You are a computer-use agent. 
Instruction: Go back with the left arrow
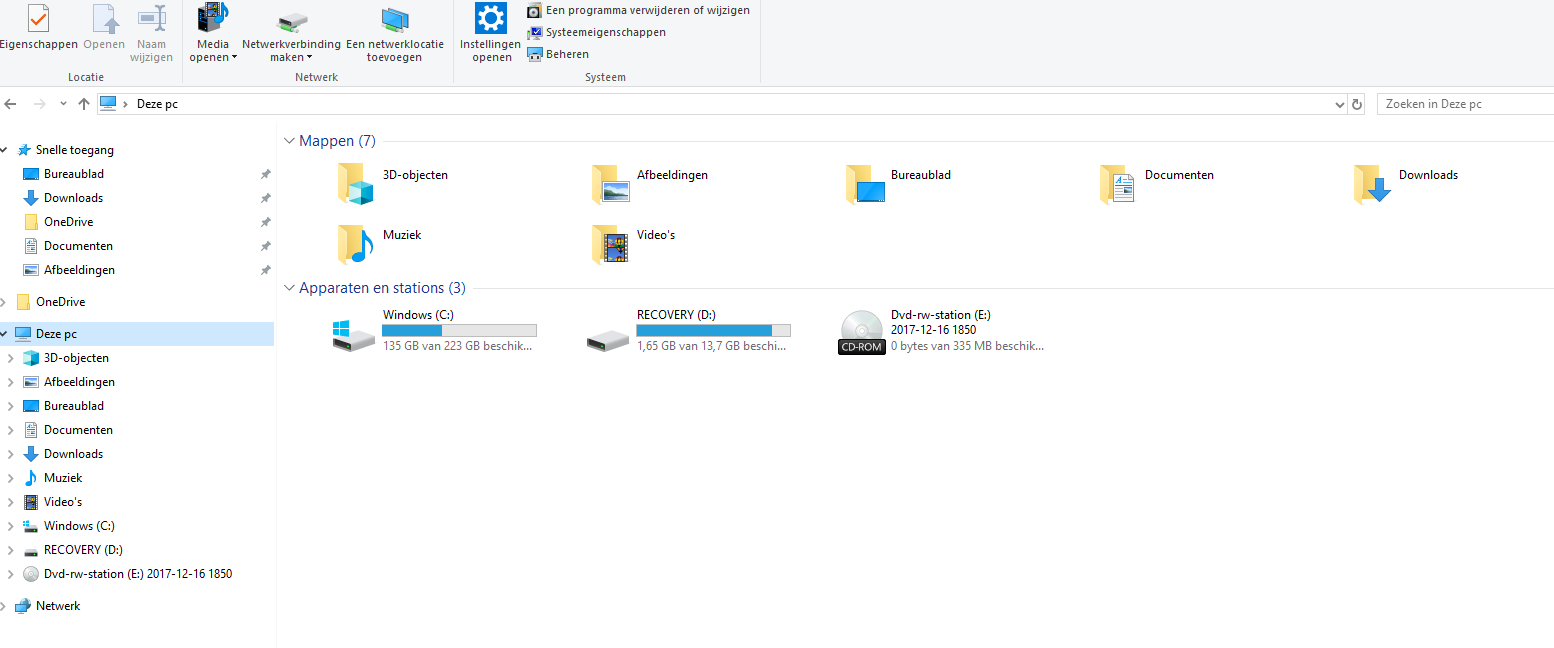point(10,104)
